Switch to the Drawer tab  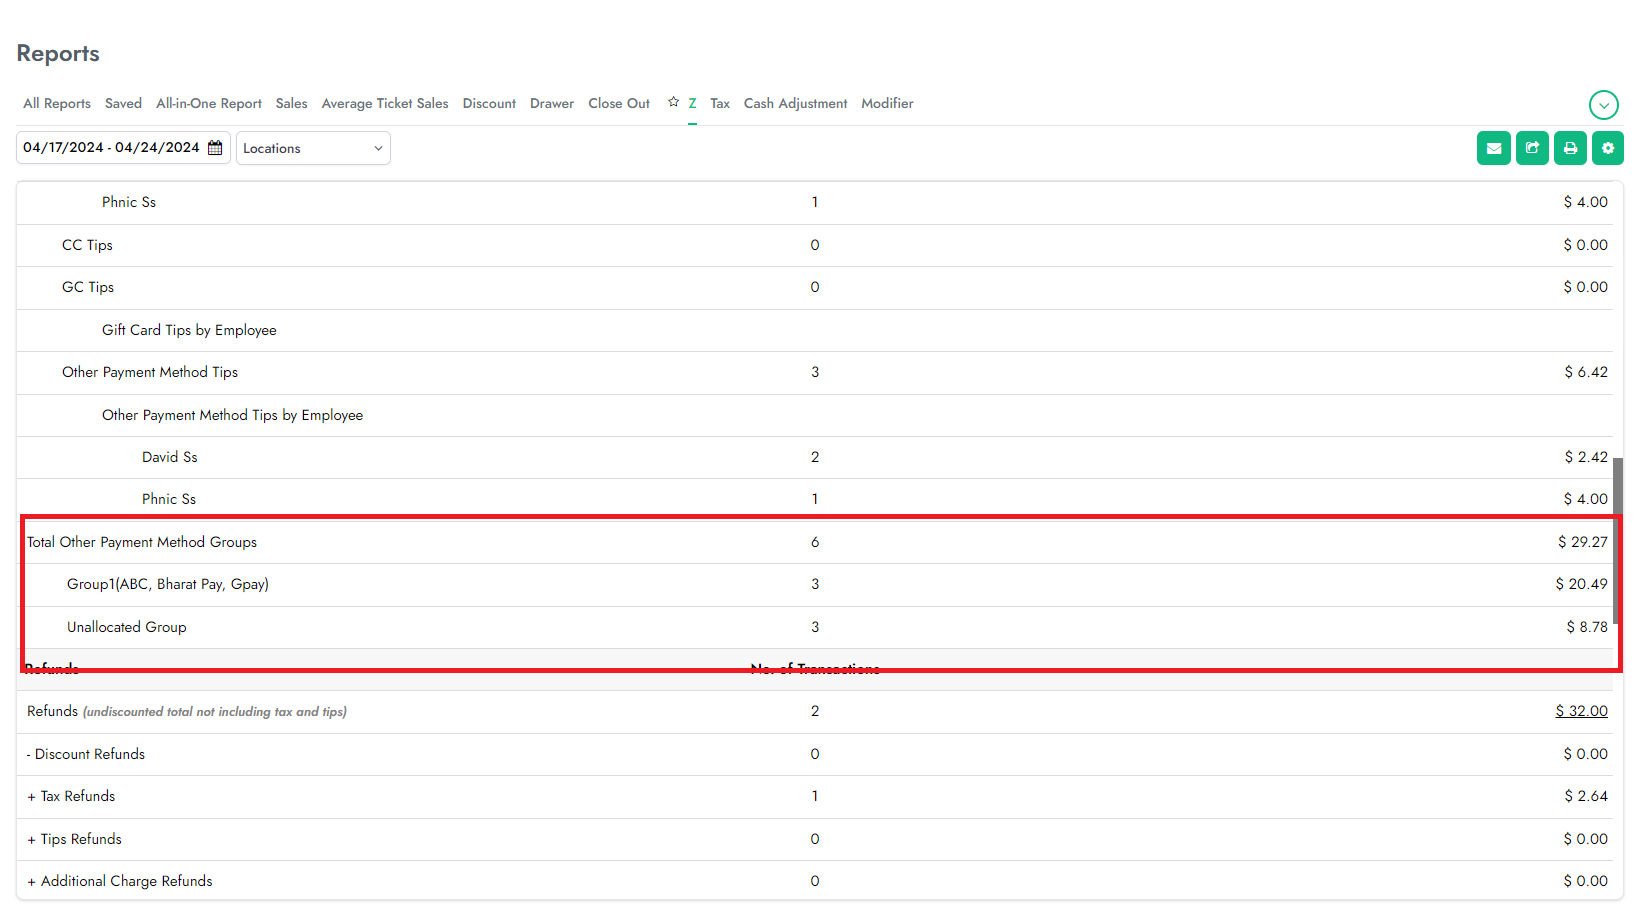click(x=551, y=103)
